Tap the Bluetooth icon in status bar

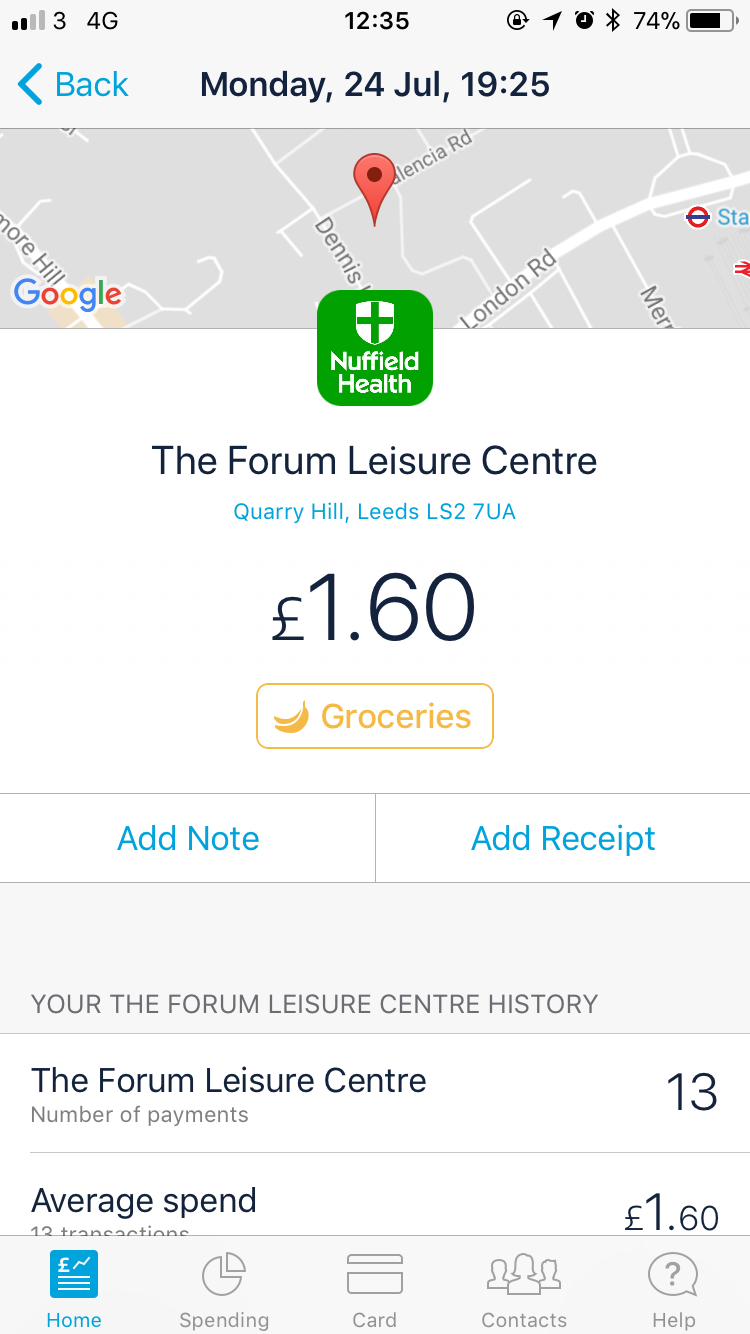(613, 20)
